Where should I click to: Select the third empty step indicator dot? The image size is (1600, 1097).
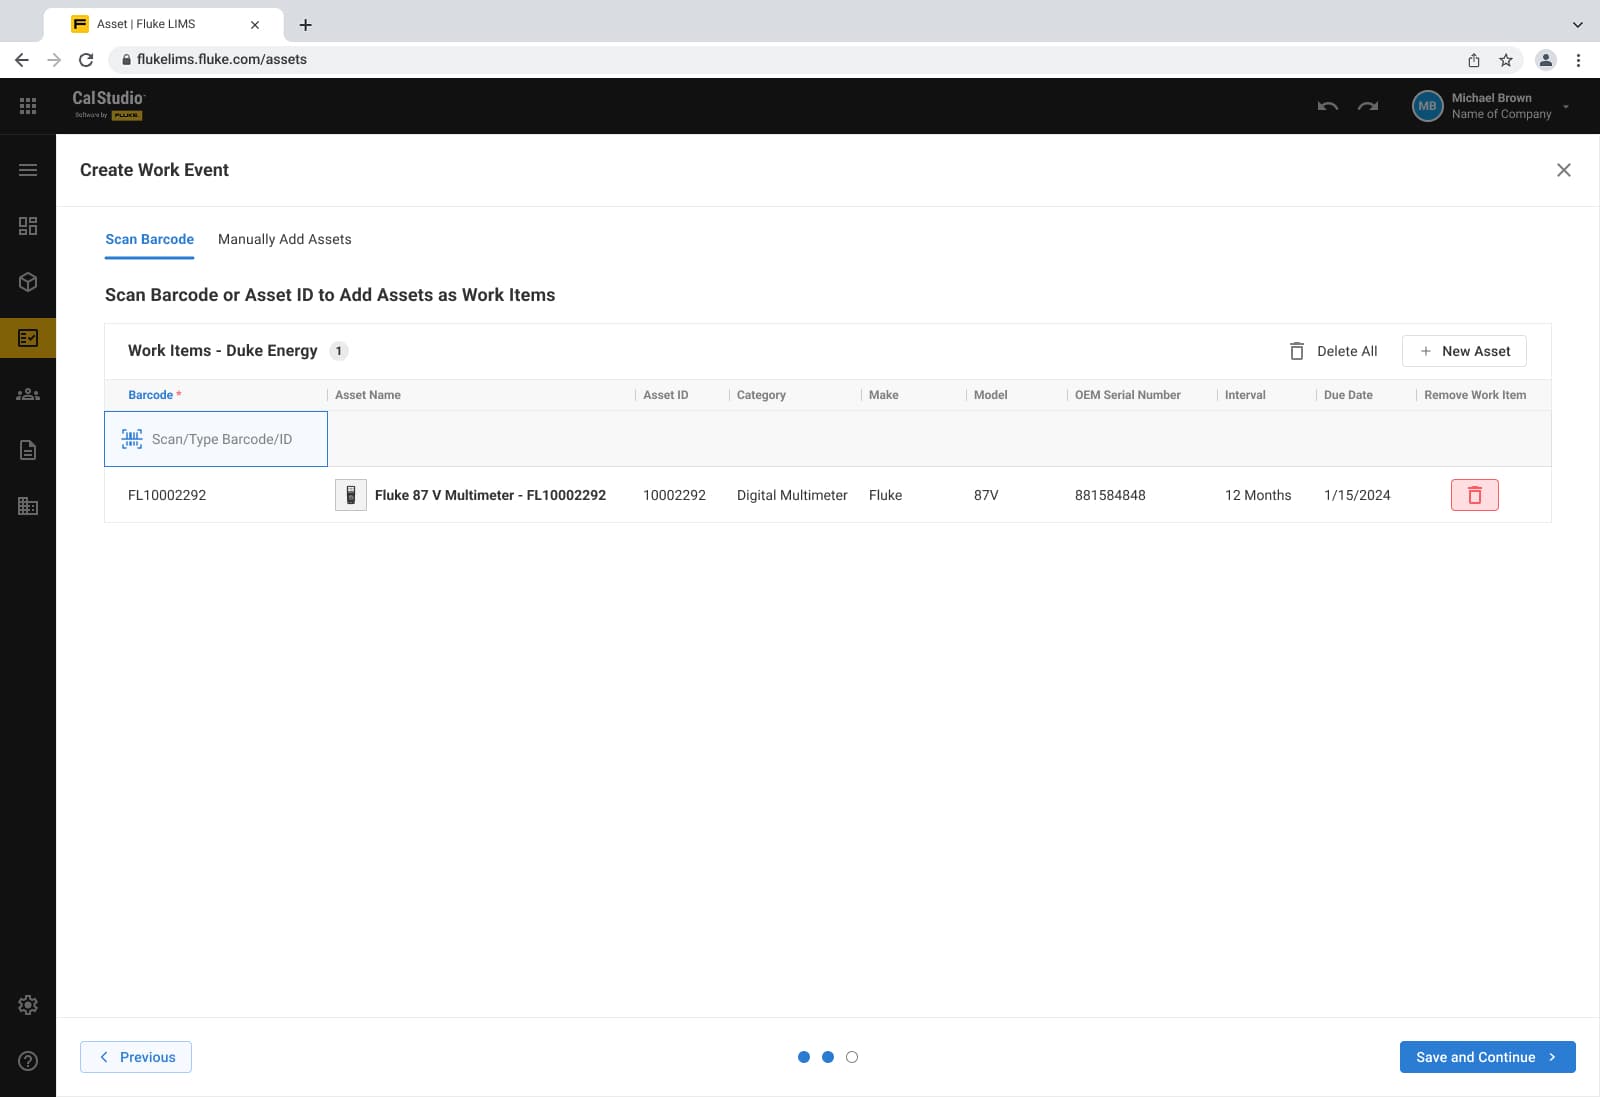[x=852, y=1057]
